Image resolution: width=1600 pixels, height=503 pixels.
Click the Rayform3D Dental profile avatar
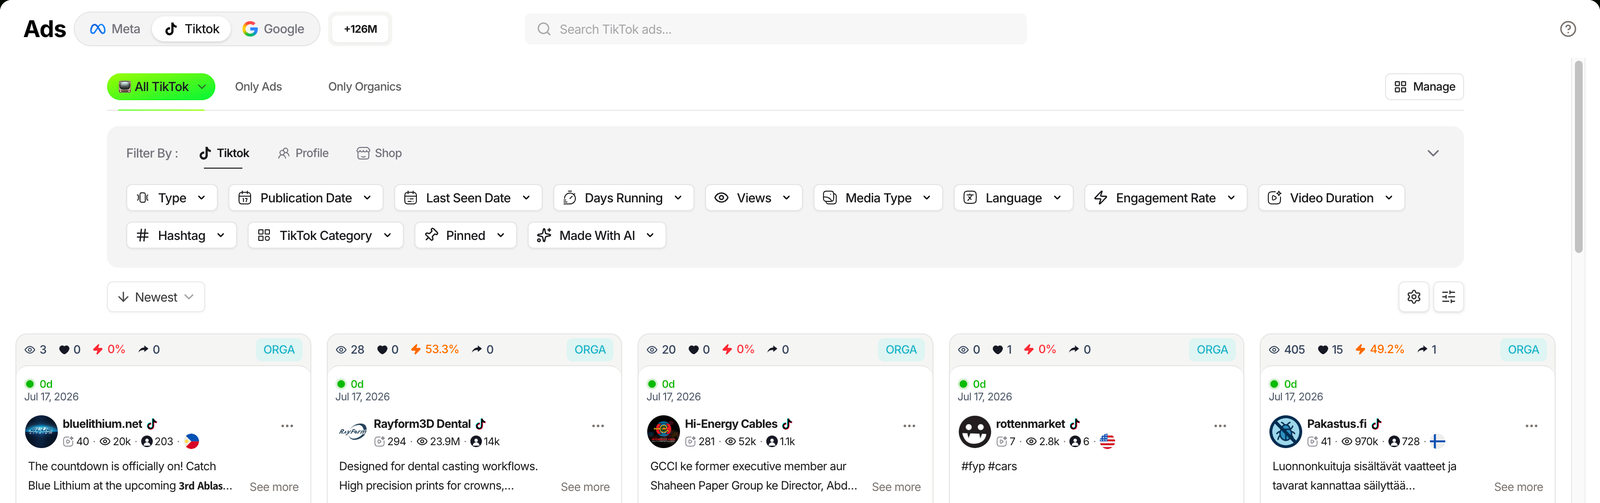point(352,432)
